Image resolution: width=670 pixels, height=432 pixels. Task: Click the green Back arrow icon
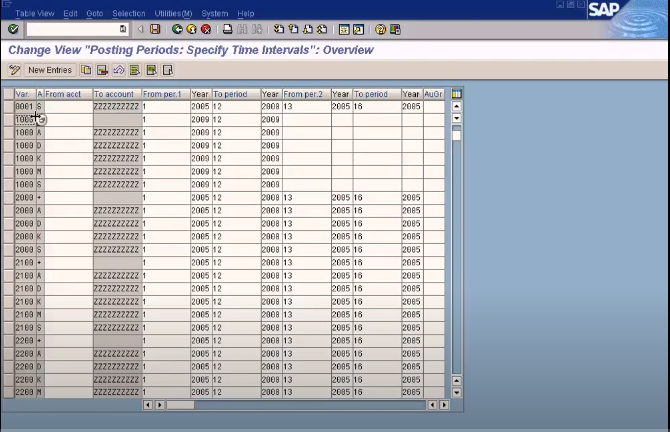click(177, 29)
